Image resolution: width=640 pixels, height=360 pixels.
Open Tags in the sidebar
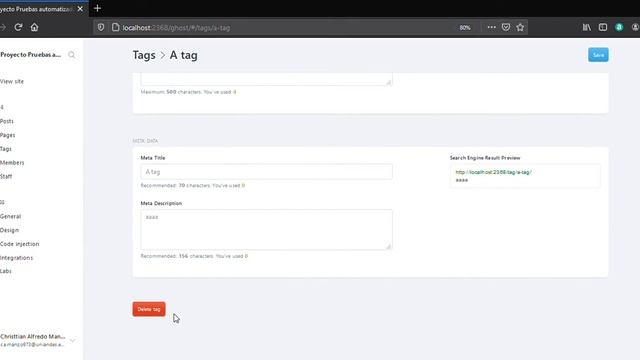click(6, 149)
